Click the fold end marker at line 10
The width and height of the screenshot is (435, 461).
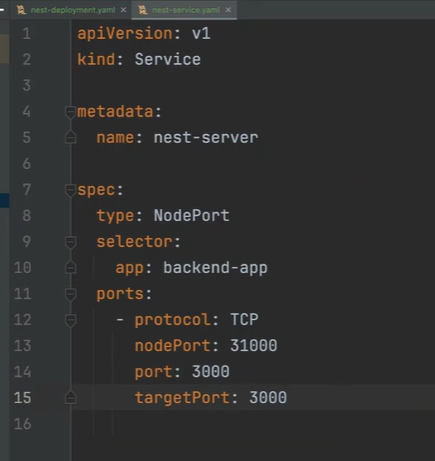(x=70, y=267)
